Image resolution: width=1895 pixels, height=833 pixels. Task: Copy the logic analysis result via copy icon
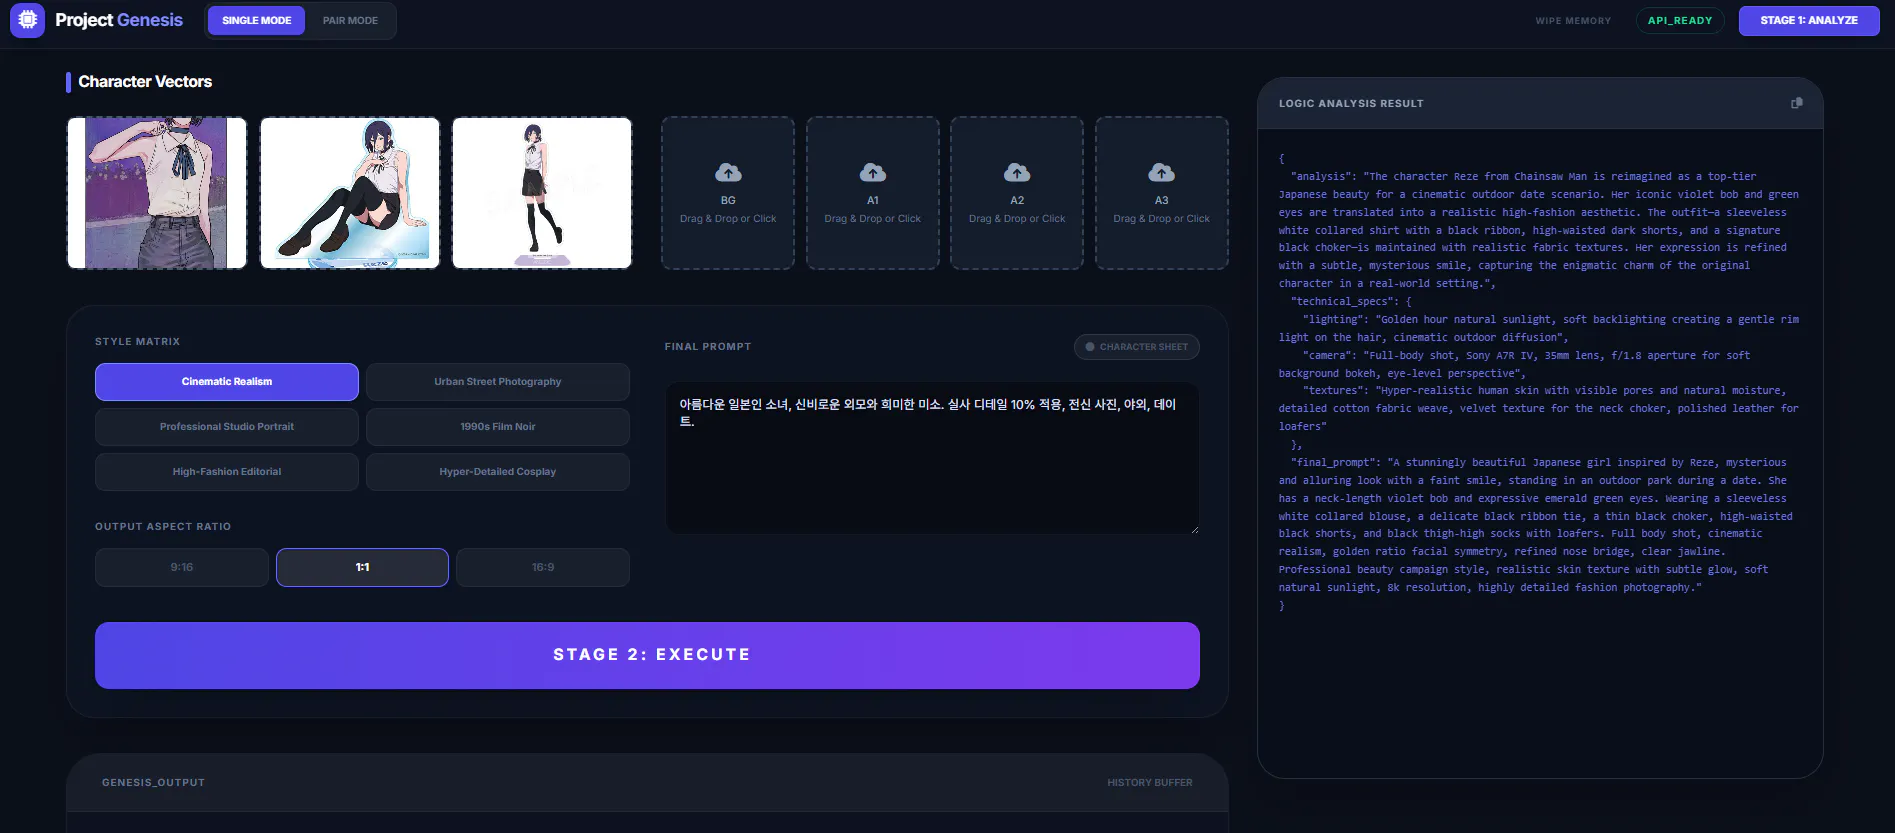click(x=1796, y=103)
